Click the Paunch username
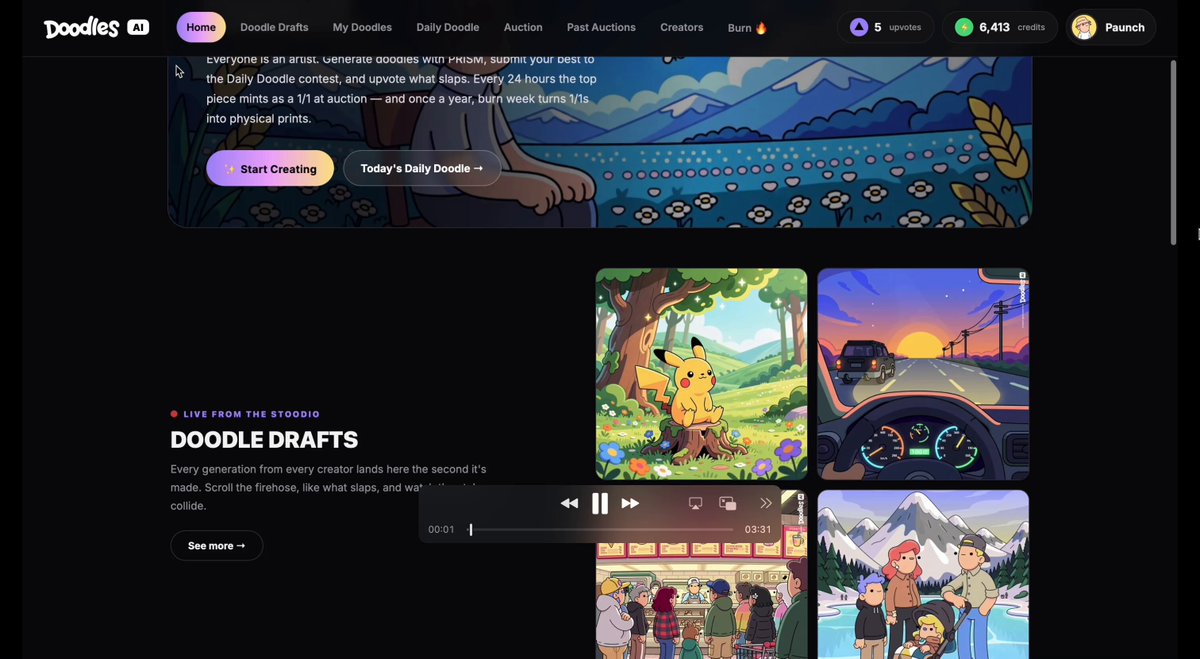The width and height of the screenshot is (1200, 659). pos(1125,27)
